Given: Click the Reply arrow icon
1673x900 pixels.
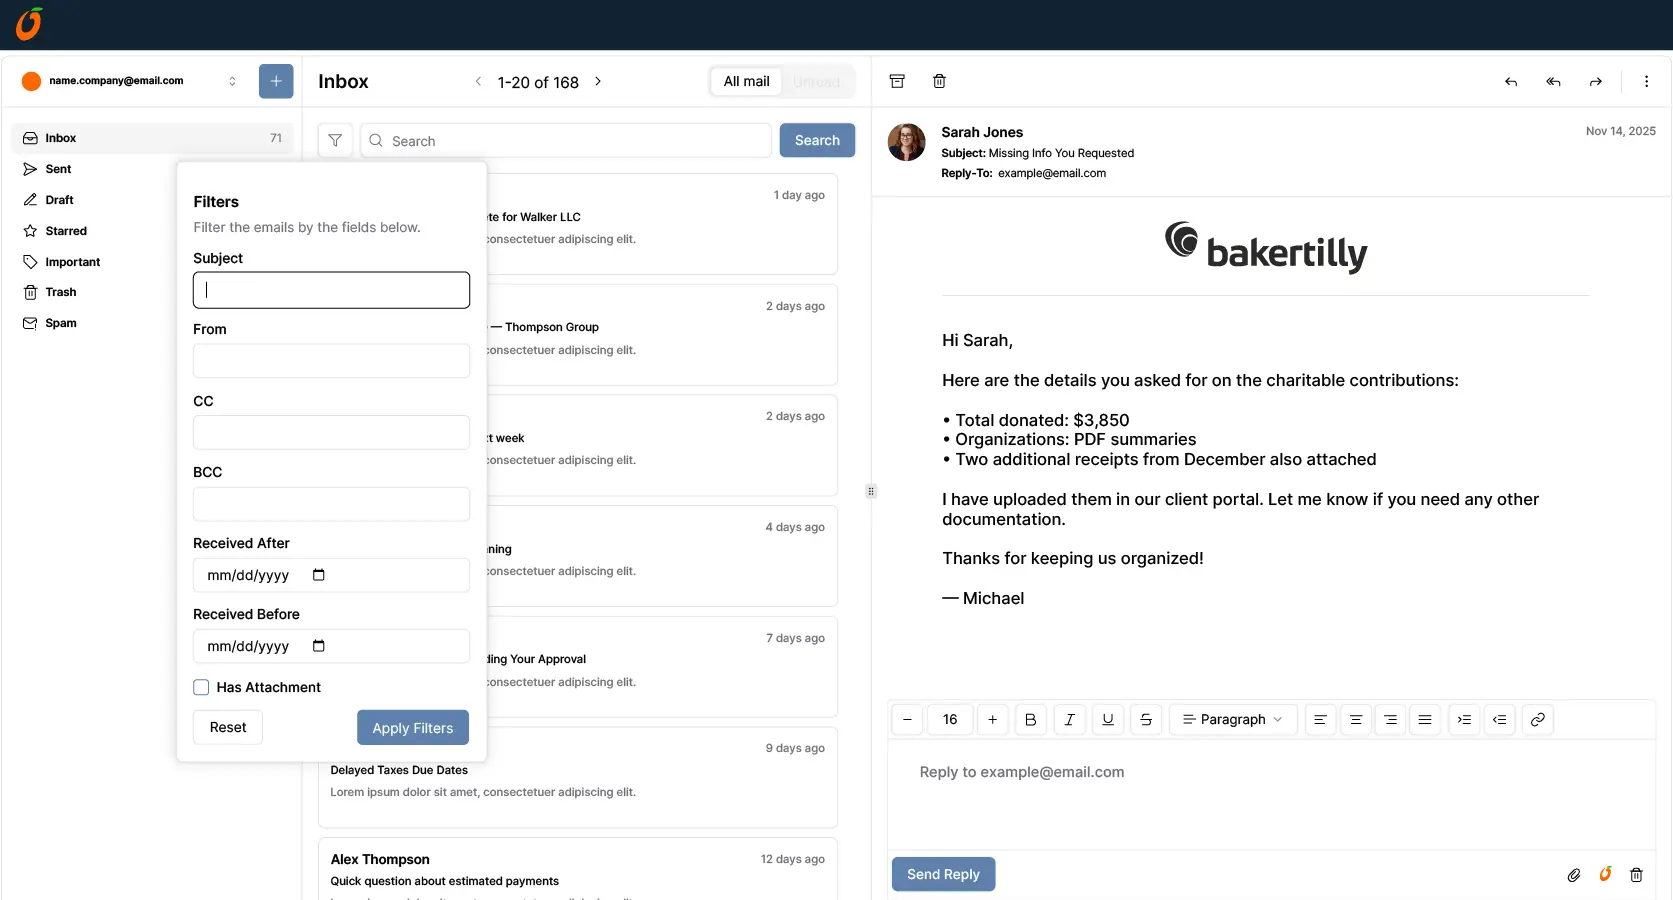Looking at the screenshot, I should coord(1510,82).
